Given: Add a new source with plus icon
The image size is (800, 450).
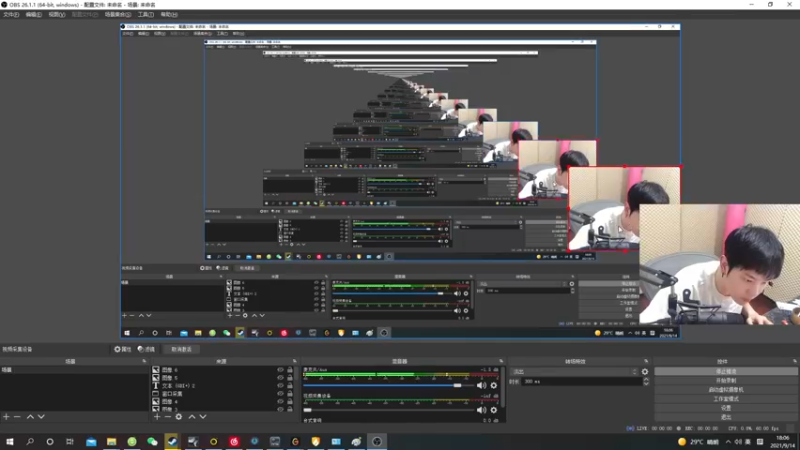Looking at the screenshot, I should 157,417.
